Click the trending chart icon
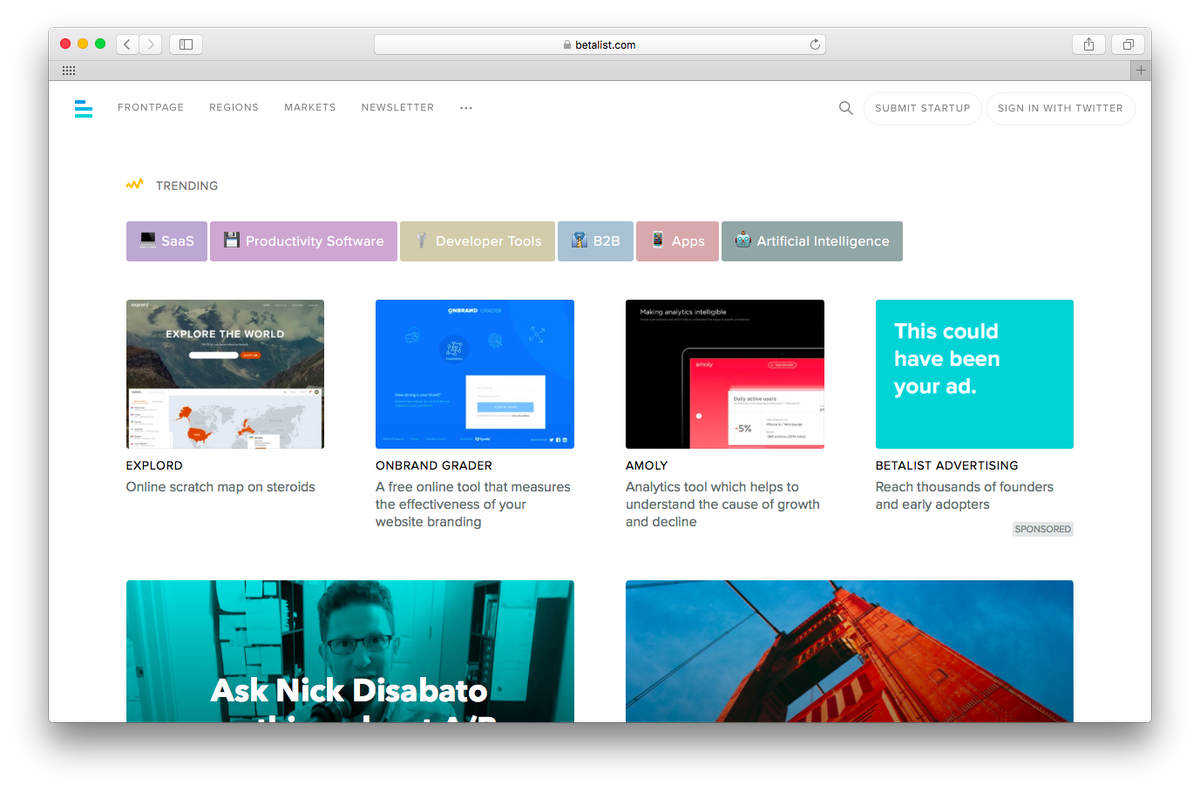Image resolution: width=1200 pixels, height=792 pixels. tap(135, 185)
